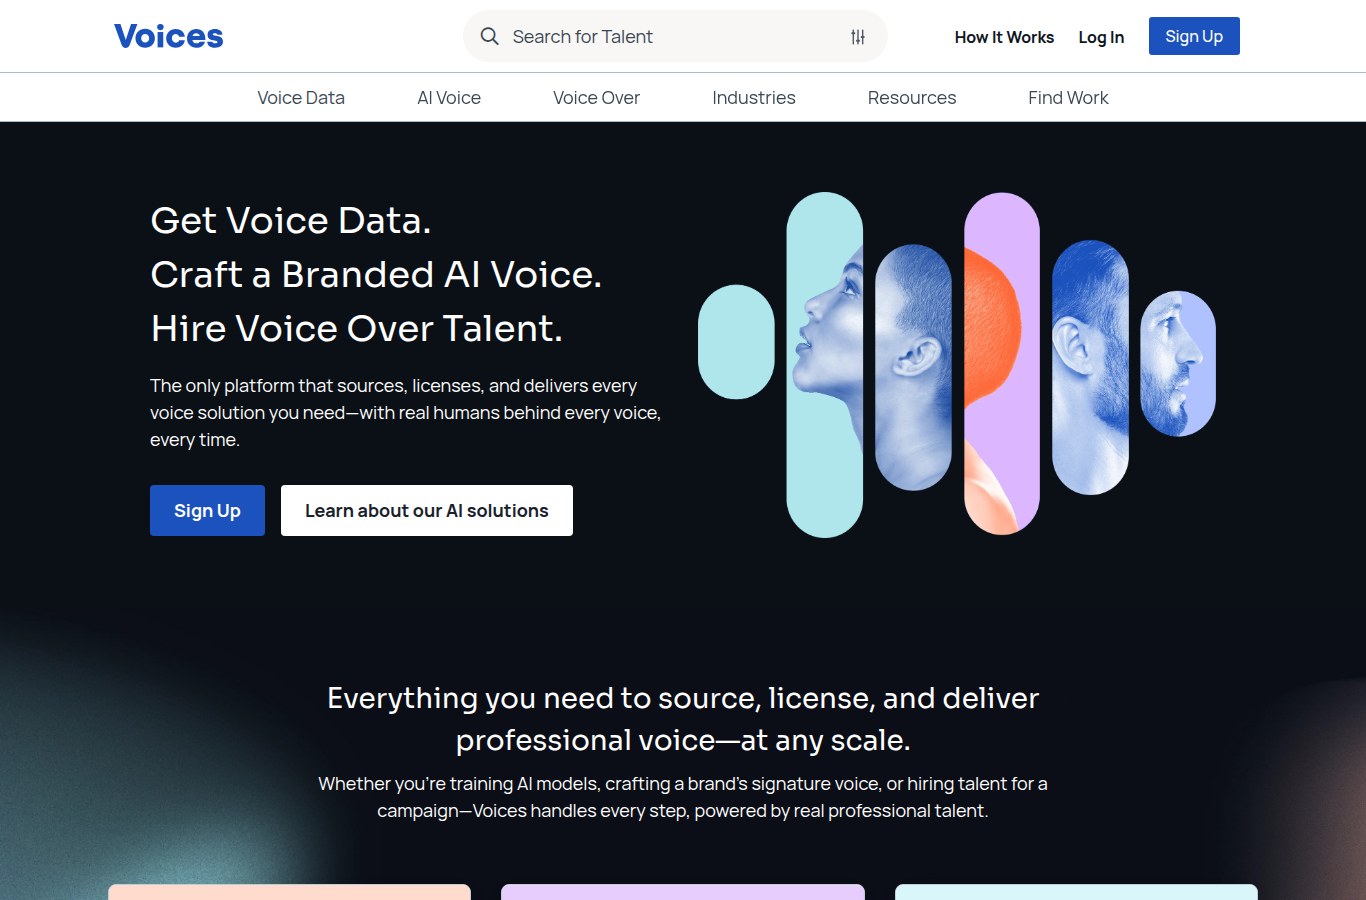Open the Voice Data menu

[x=301, y=98]
